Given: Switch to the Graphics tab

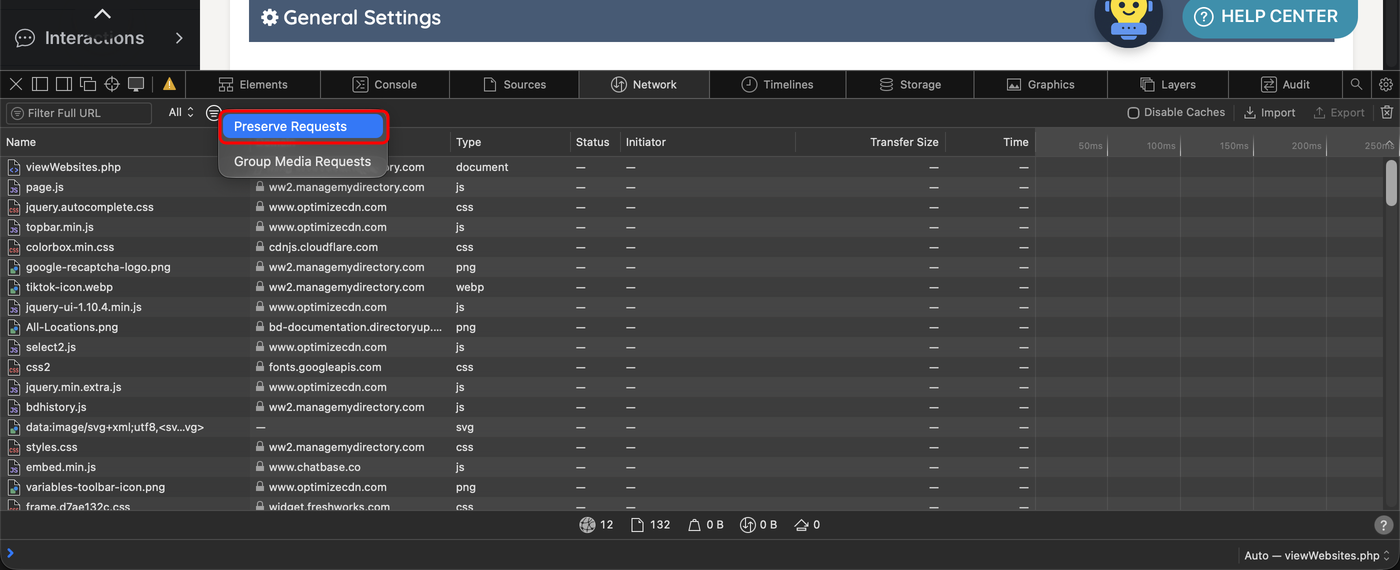Looking at the screenshot, I should [x=1040, y=84].
